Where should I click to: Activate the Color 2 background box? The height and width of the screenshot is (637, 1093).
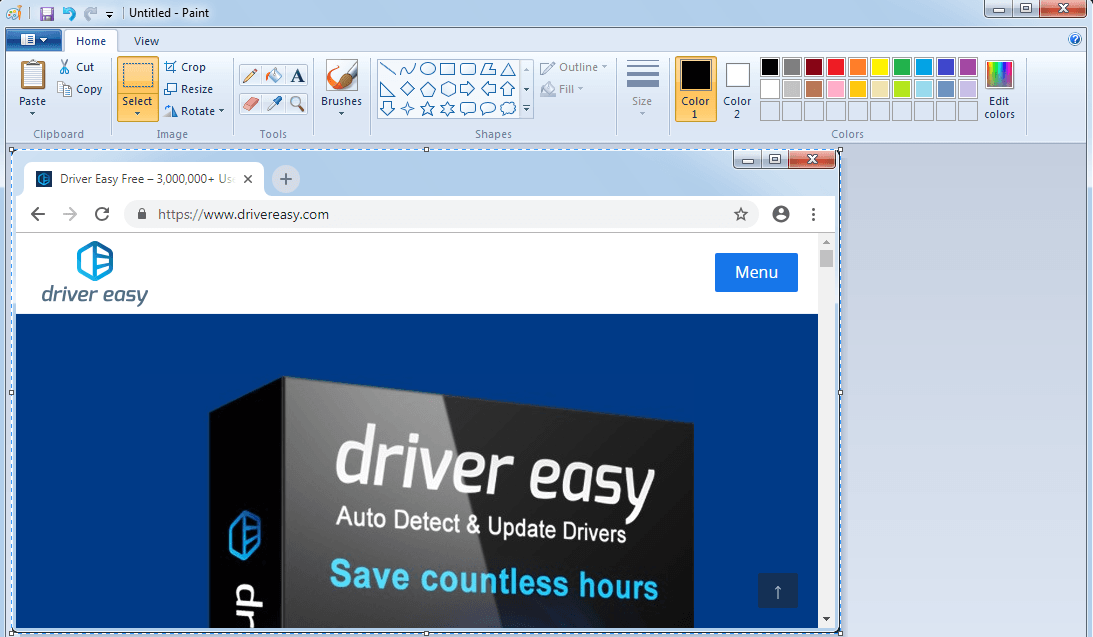737,88
